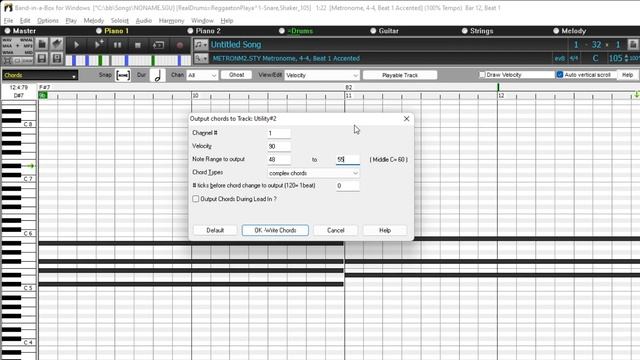Open the Window menu
This screenshot has height=360, width=640.
coord(202,20)
